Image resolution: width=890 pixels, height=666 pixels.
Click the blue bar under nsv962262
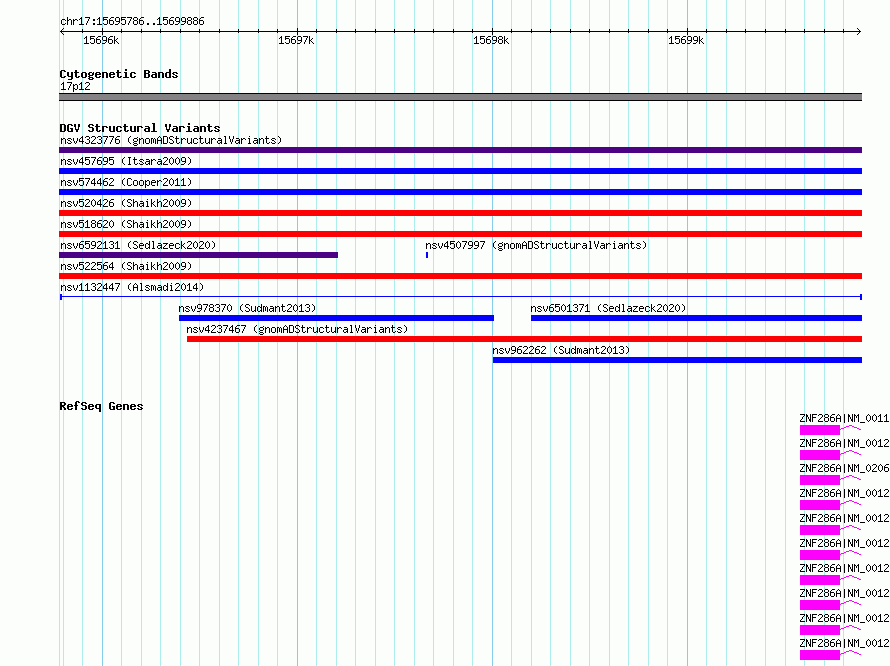tap(677, 360)
